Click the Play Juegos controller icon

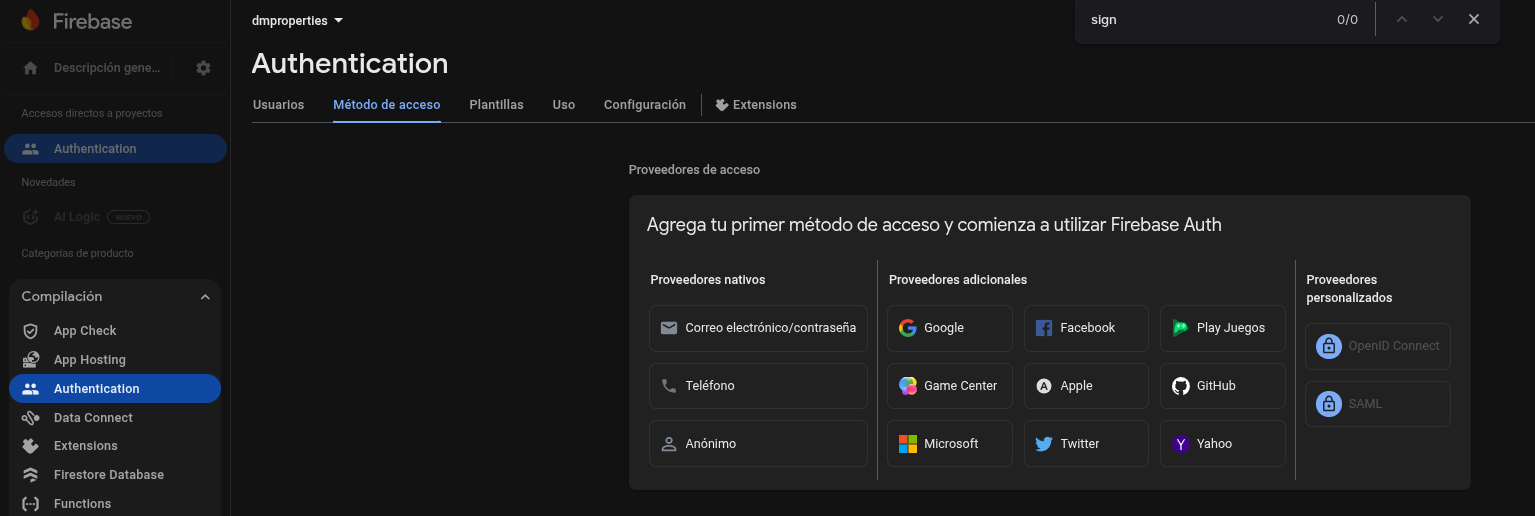click(1181, 328)
